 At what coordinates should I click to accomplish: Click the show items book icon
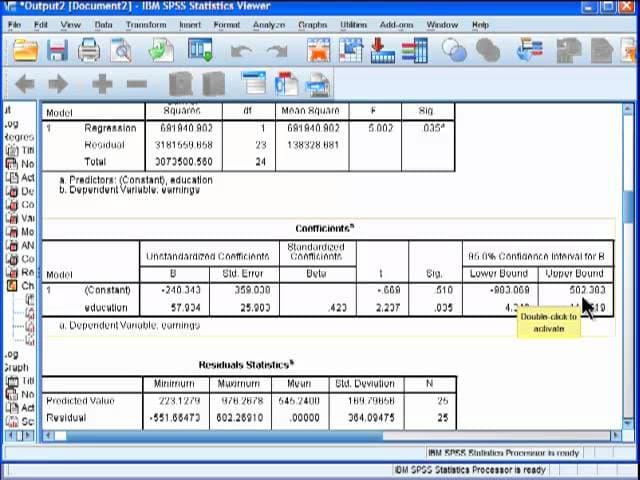[181, 84]
